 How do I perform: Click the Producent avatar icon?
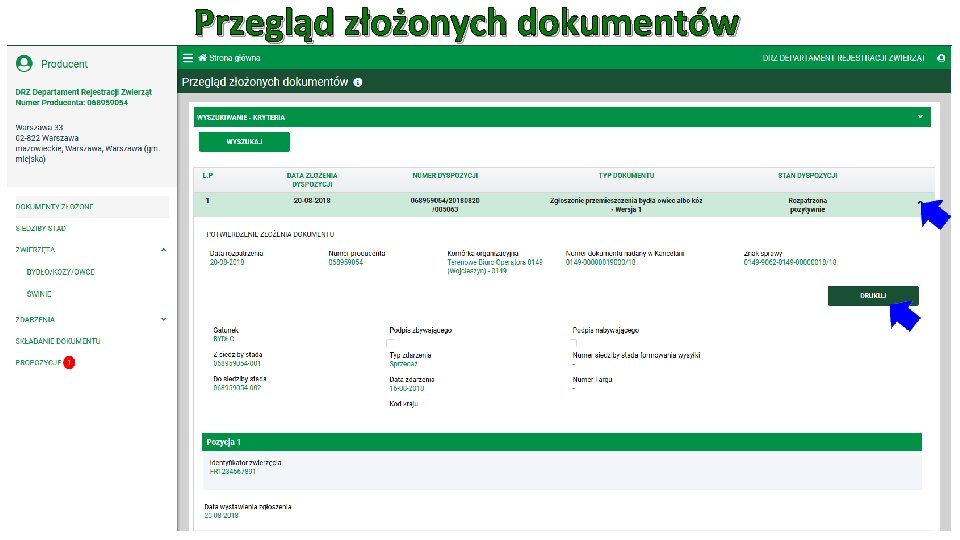24,63
